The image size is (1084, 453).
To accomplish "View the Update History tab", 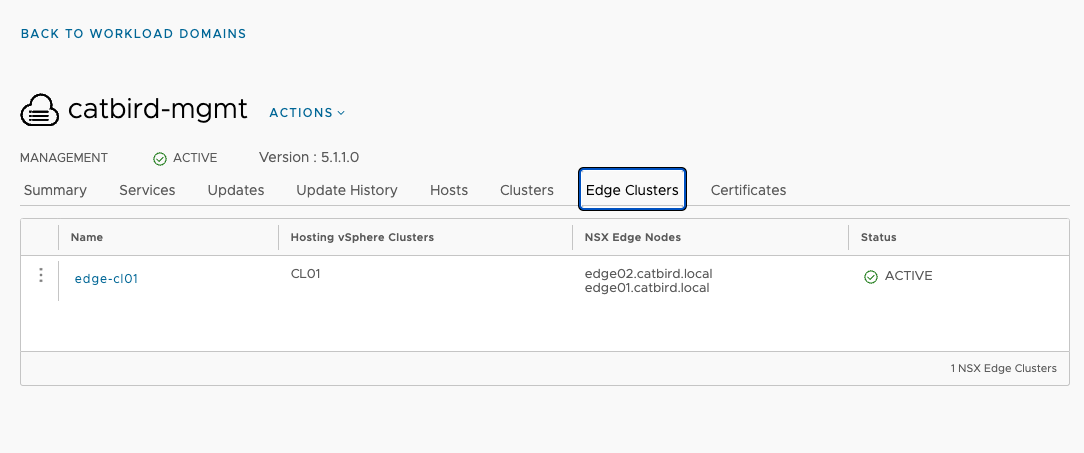I will pyautogui.click(x=347, y=190).
